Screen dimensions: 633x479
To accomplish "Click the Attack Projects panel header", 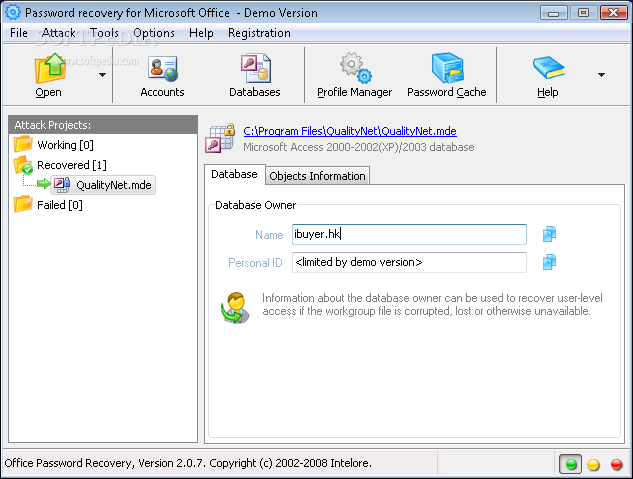I will pos(103,125).
